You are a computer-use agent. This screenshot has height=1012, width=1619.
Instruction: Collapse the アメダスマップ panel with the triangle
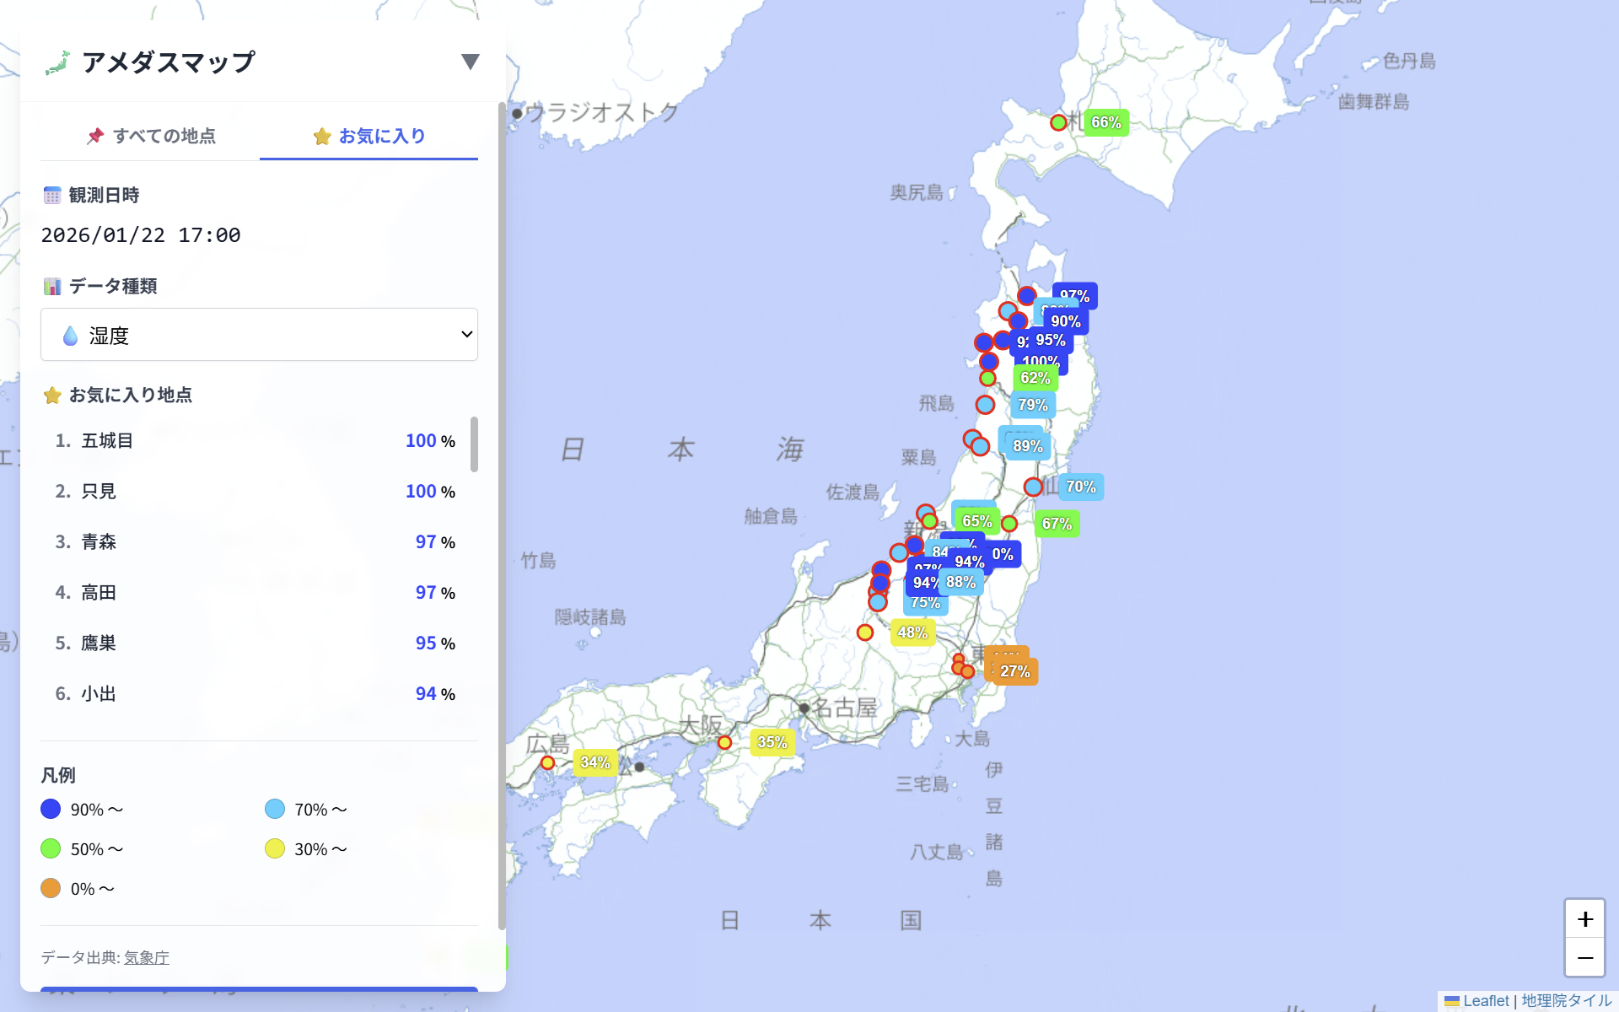click(x=469, y=62)
